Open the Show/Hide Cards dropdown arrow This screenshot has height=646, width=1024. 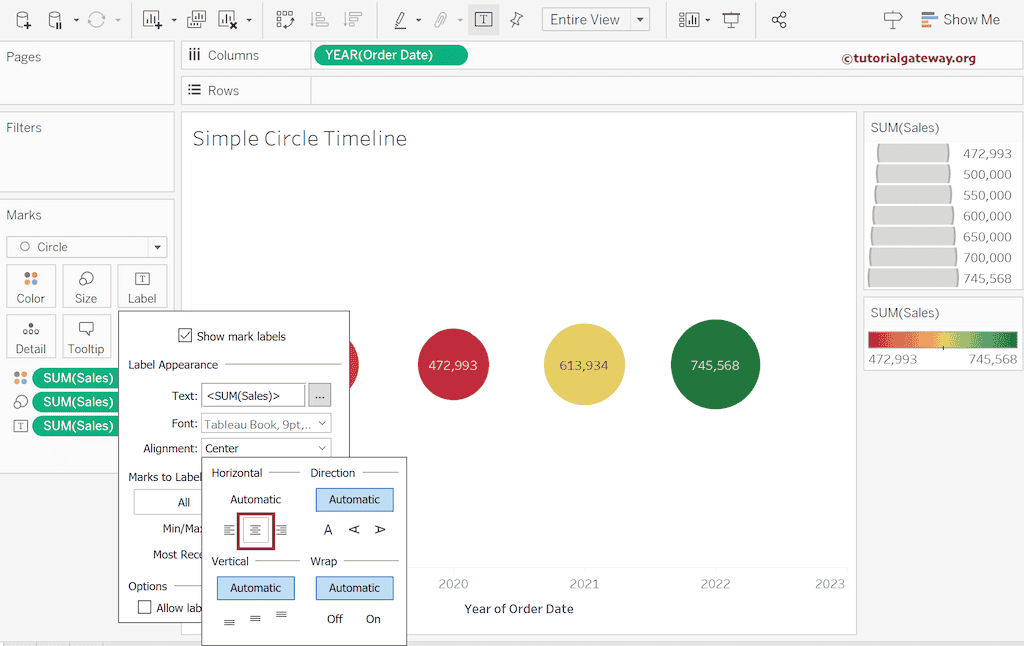708,20
